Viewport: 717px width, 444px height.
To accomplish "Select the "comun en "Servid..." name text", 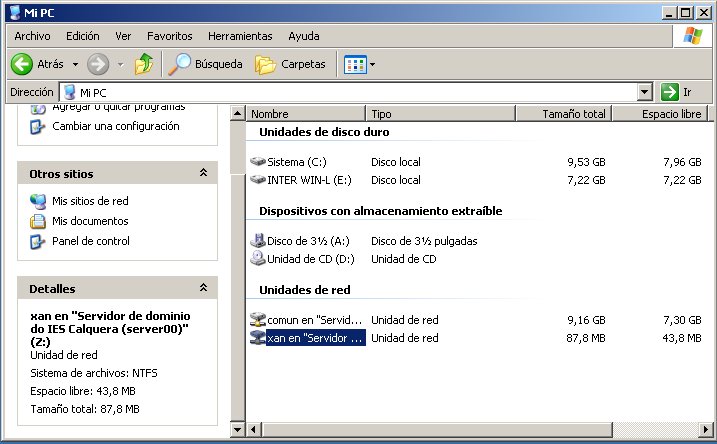I will [315, 320].
